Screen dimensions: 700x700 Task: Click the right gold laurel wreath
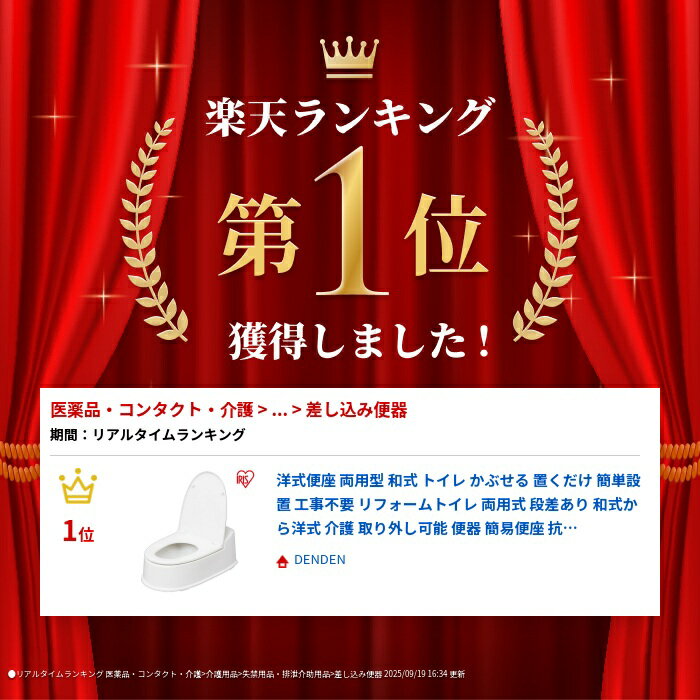(x=546, y=229)
